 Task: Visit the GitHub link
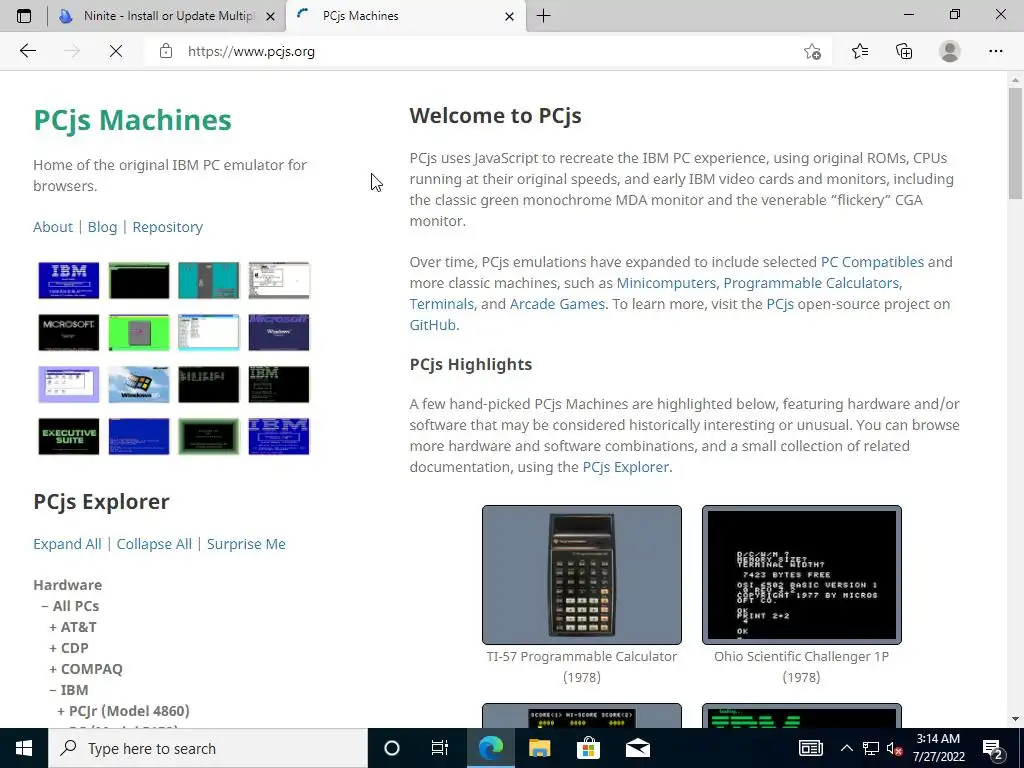coord(432,325)
